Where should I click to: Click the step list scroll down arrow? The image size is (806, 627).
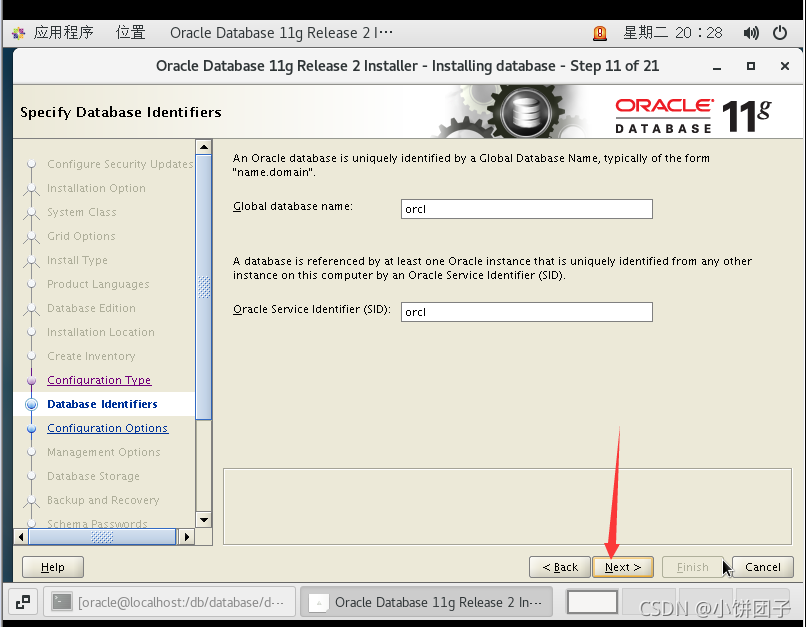[204, 520]
